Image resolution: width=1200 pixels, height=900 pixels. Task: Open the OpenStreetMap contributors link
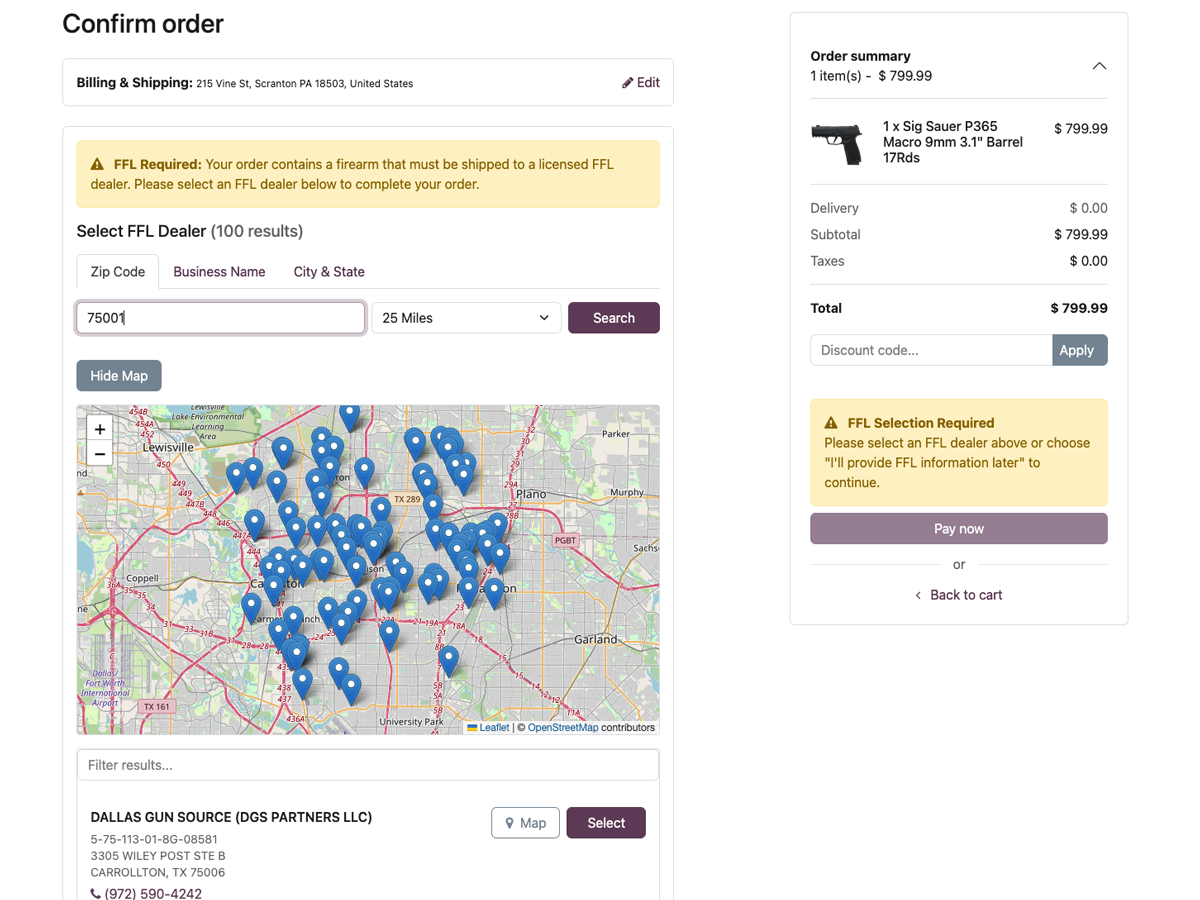(562, 727)
